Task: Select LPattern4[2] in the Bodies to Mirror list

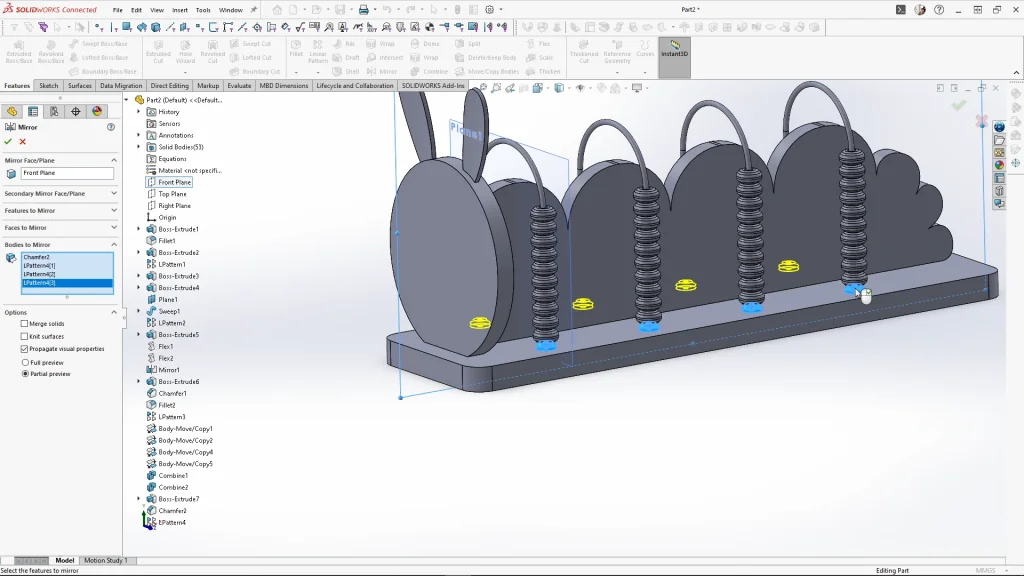Action: click(x=40, y=274)
